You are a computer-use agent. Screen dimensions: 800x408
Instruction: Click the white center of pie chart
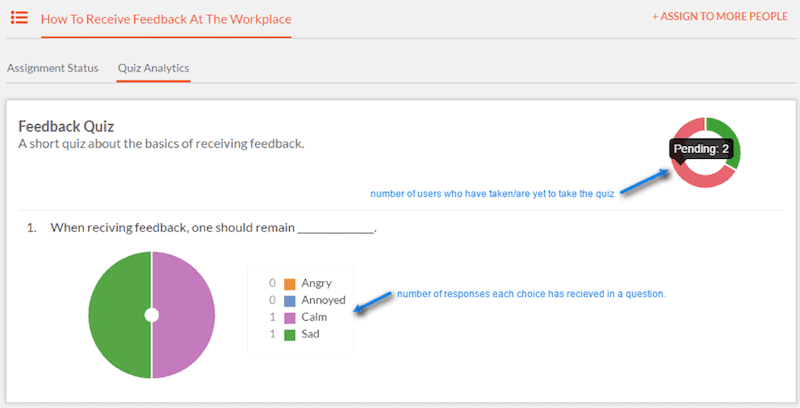(x=152, y=315)
